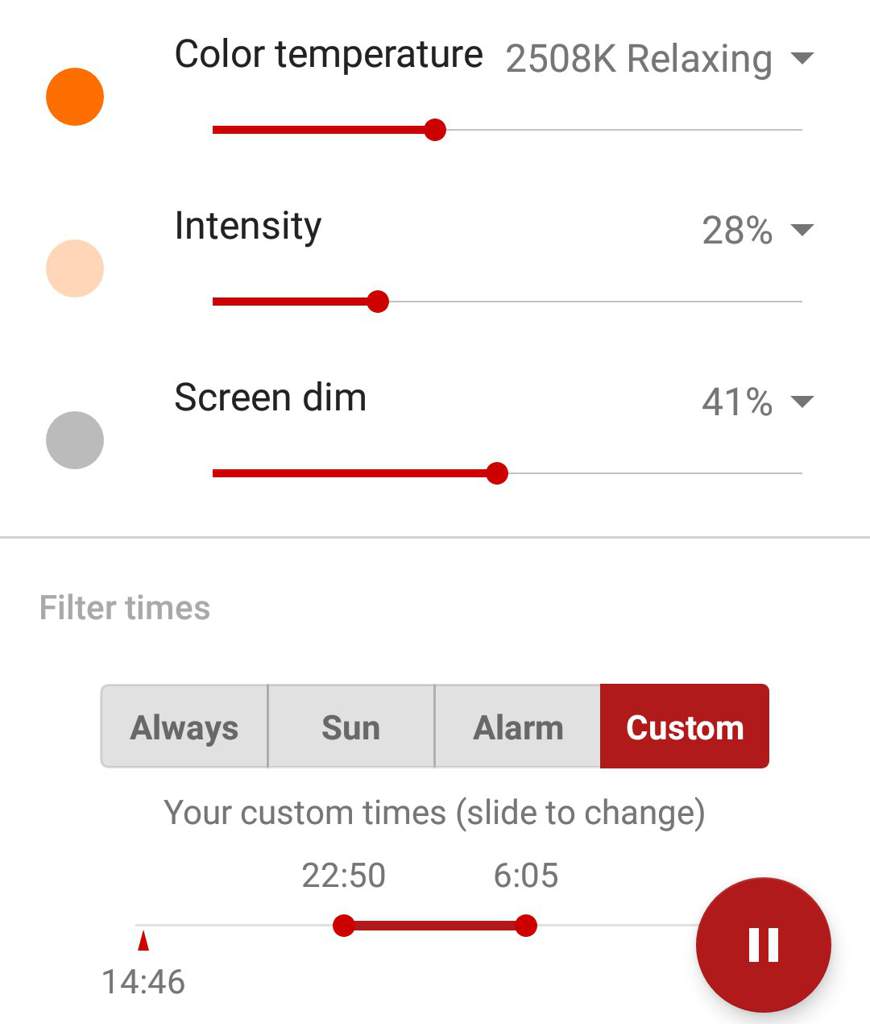Click the Intensity slider handle

pyautogui.click(x=378, y=302)
